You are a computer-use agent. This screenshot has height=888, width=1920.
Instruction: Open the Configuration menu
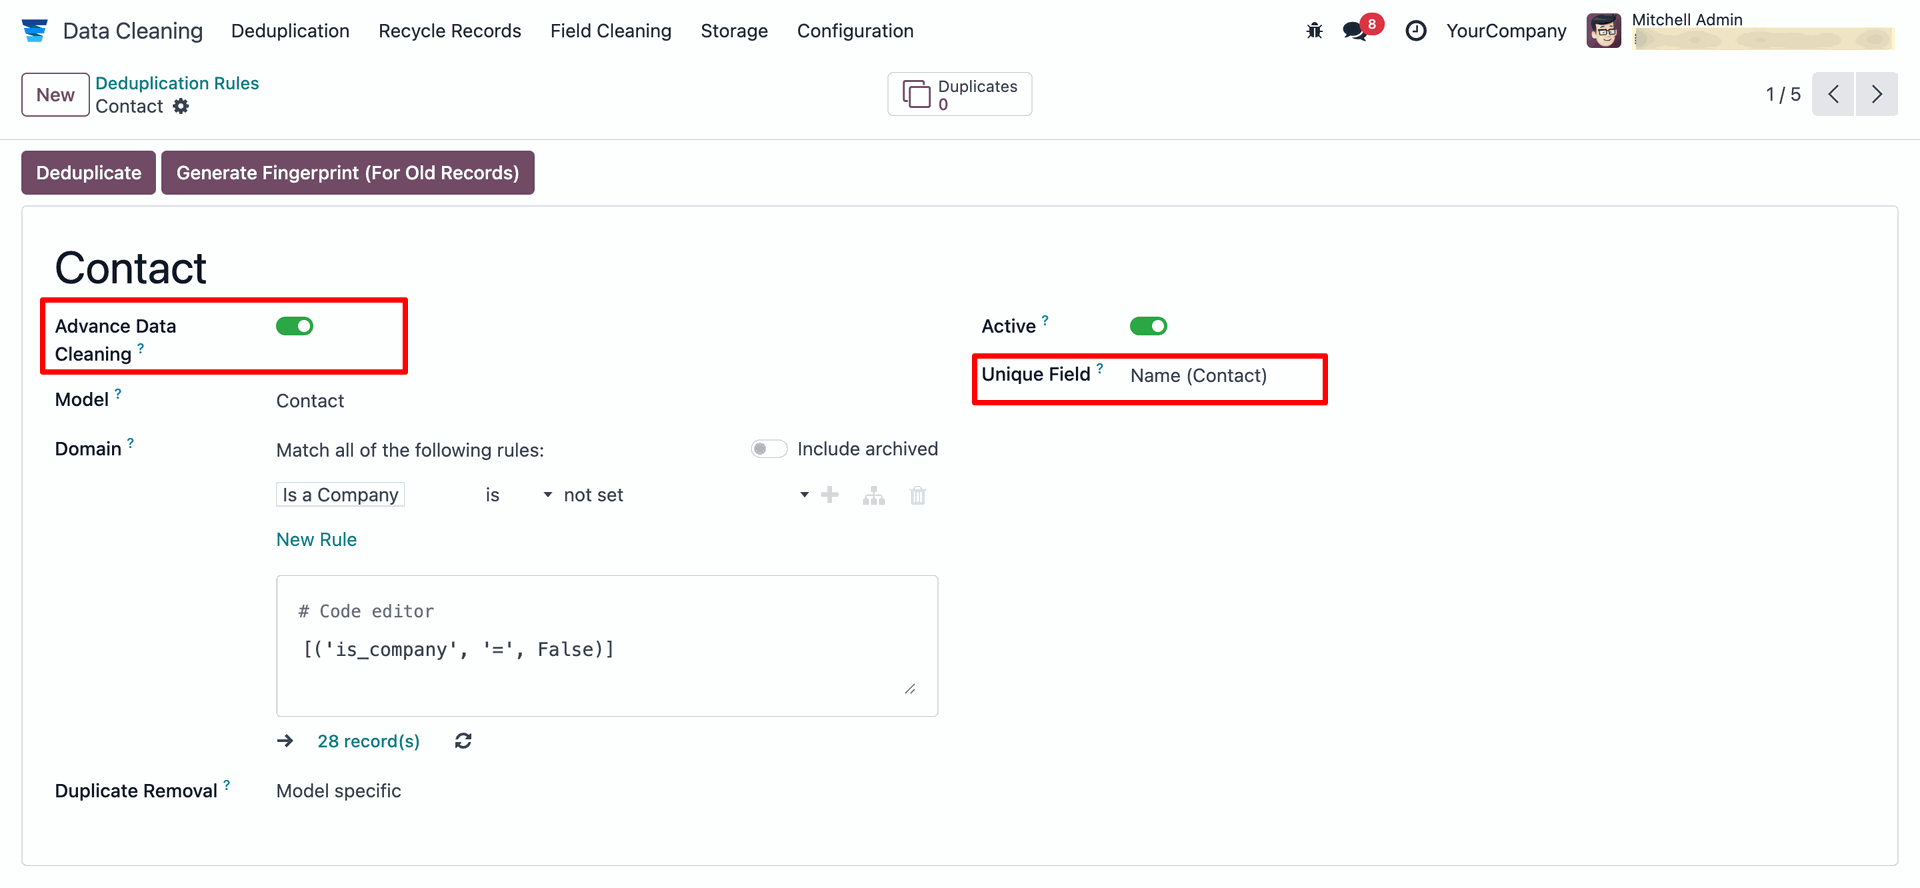[x=855, y=31]
